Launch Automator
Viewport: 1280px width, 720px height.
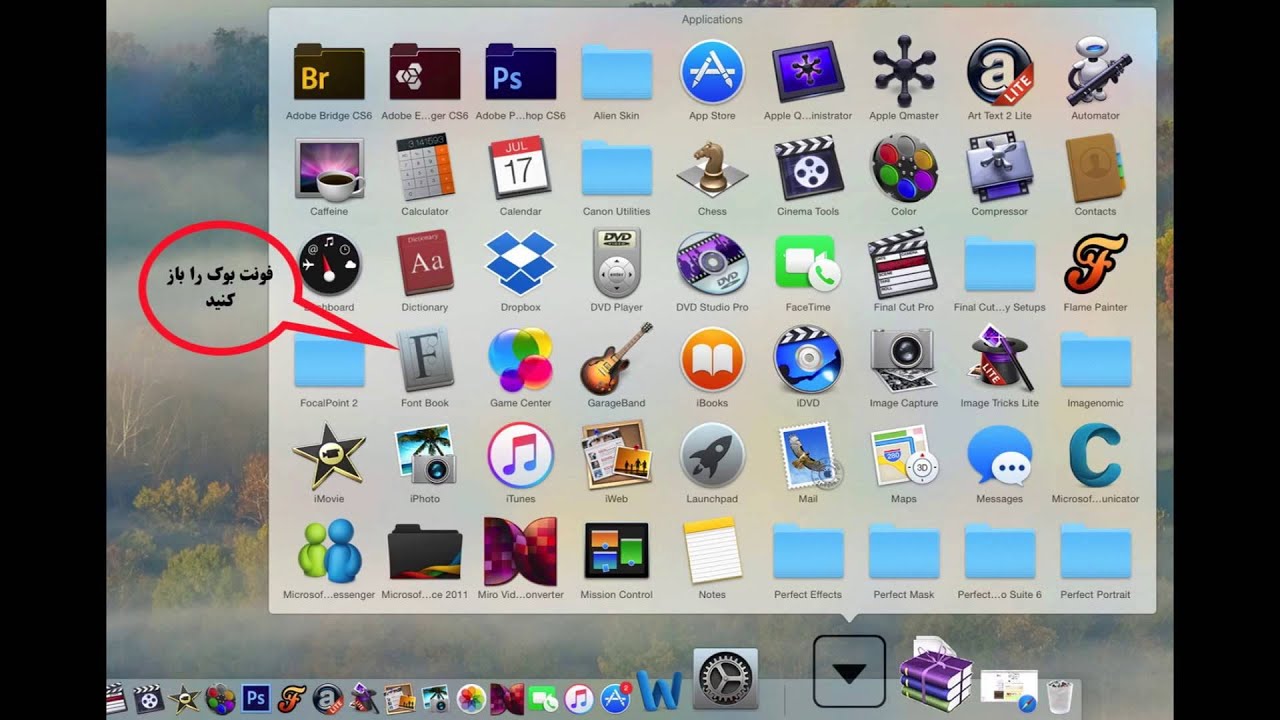tap(1096, 72)
